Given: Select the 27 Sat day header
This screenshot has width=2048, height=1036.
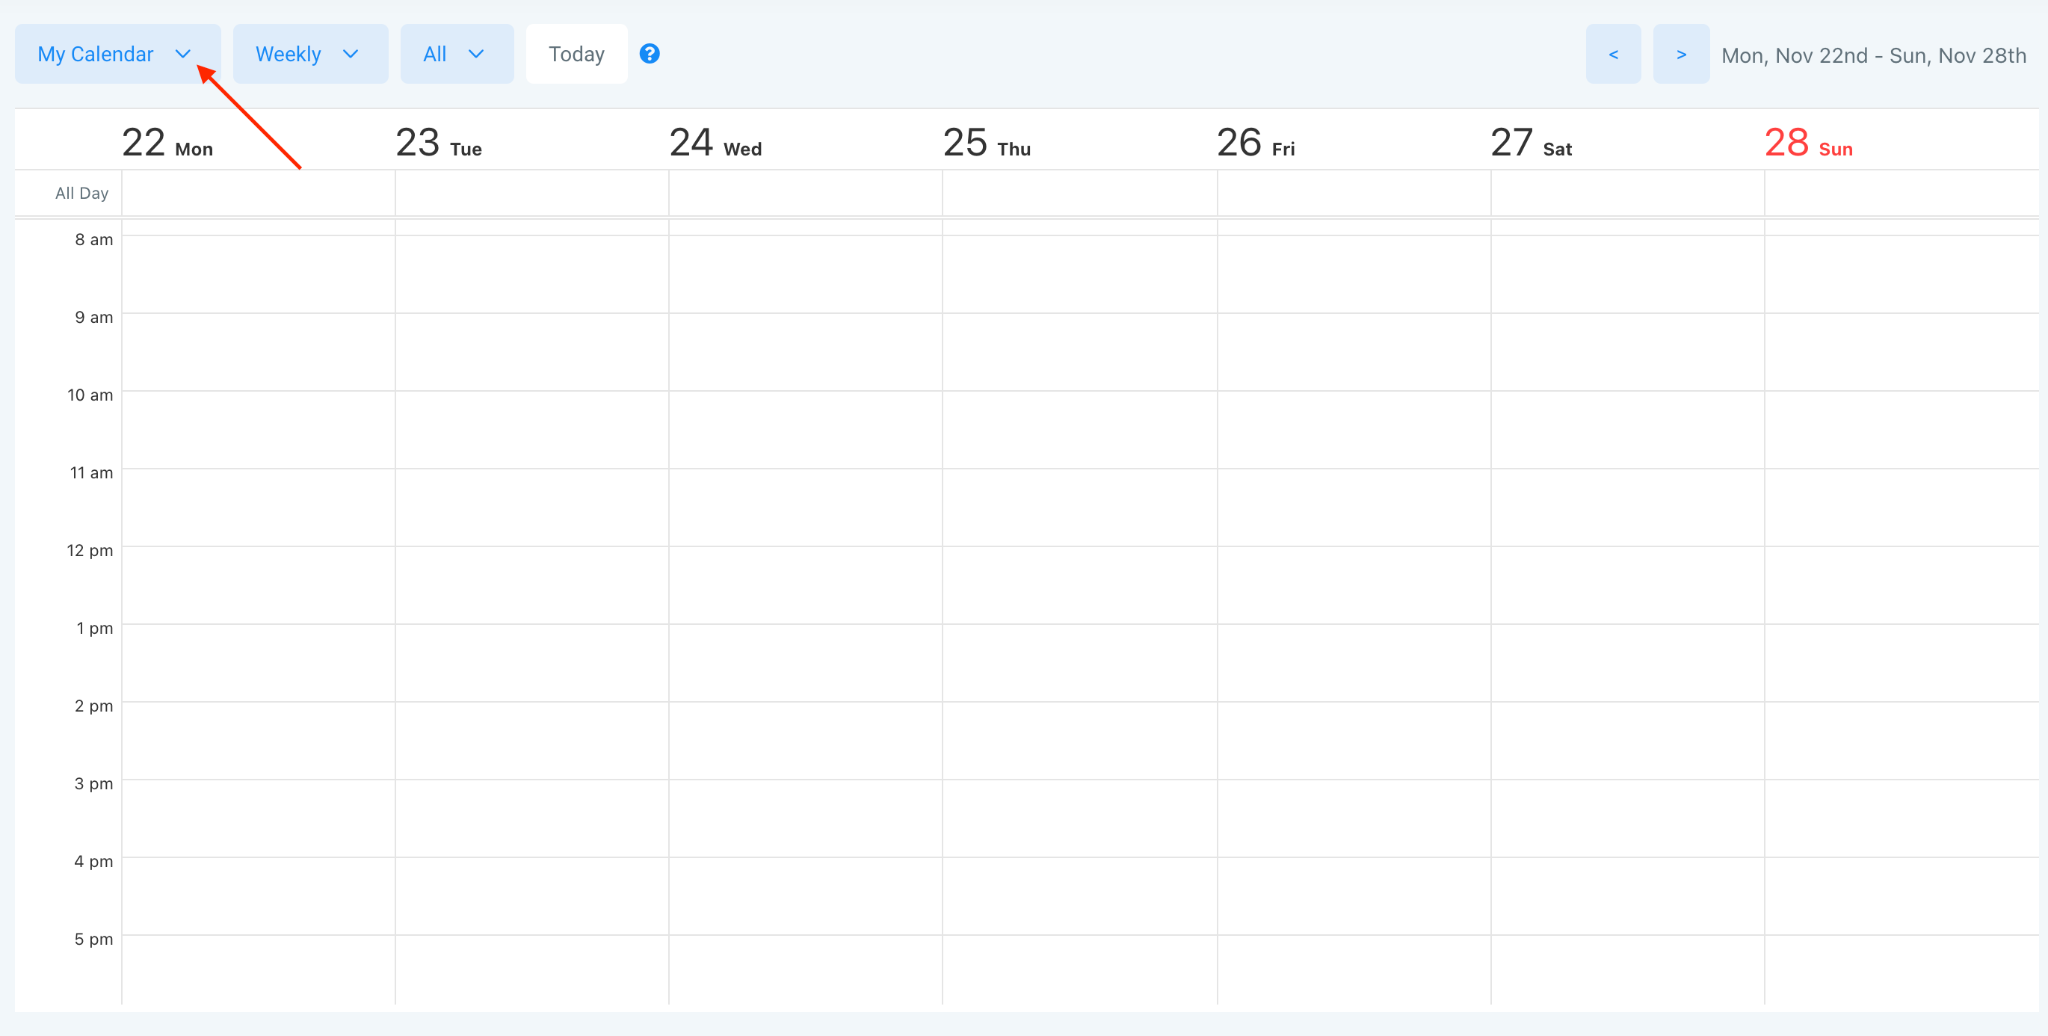Looking at the screenshot, I should click(1531, 143).
